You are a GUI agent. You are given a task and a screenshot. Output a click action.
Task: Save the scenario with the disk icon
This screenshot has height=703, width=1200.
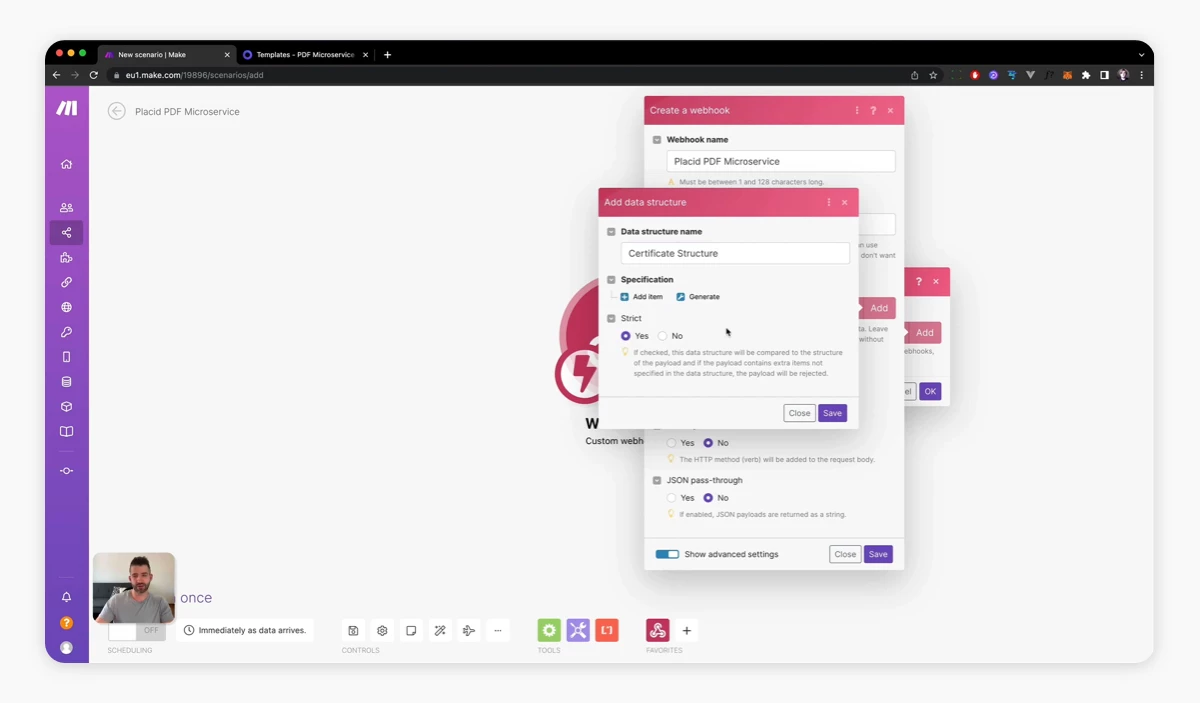pyautogui.click(x=353, y=631)
